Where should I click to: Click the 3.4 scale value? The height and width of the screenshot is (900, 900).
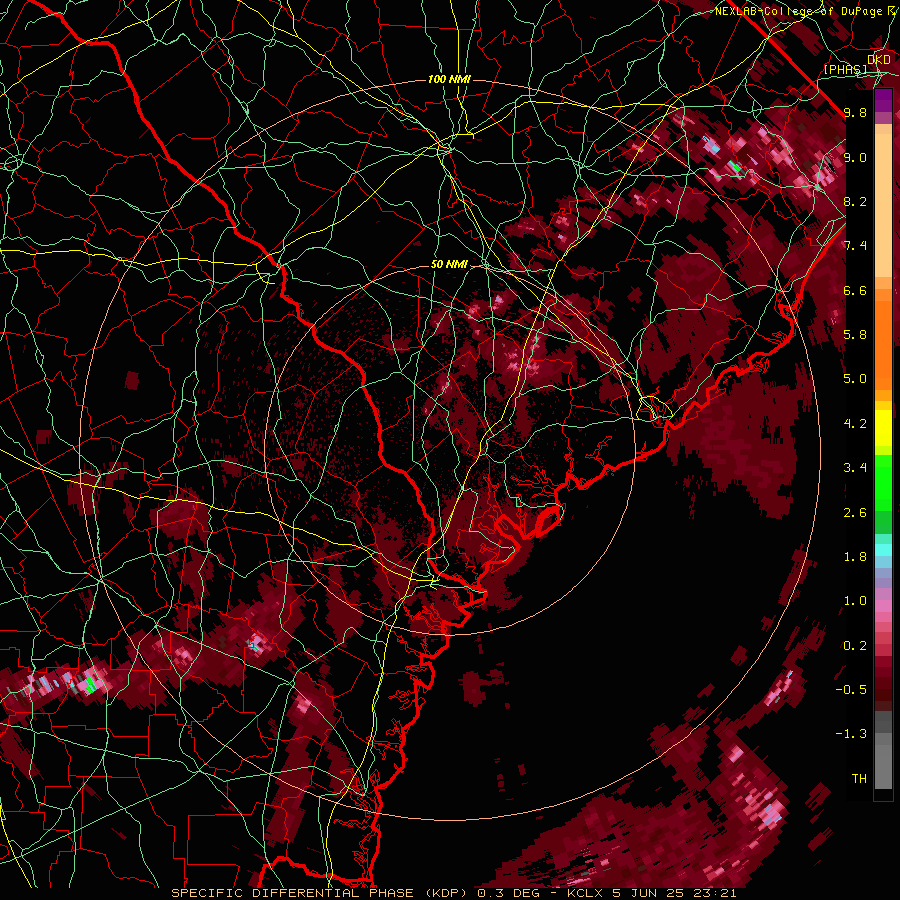(x=855, y=468)
